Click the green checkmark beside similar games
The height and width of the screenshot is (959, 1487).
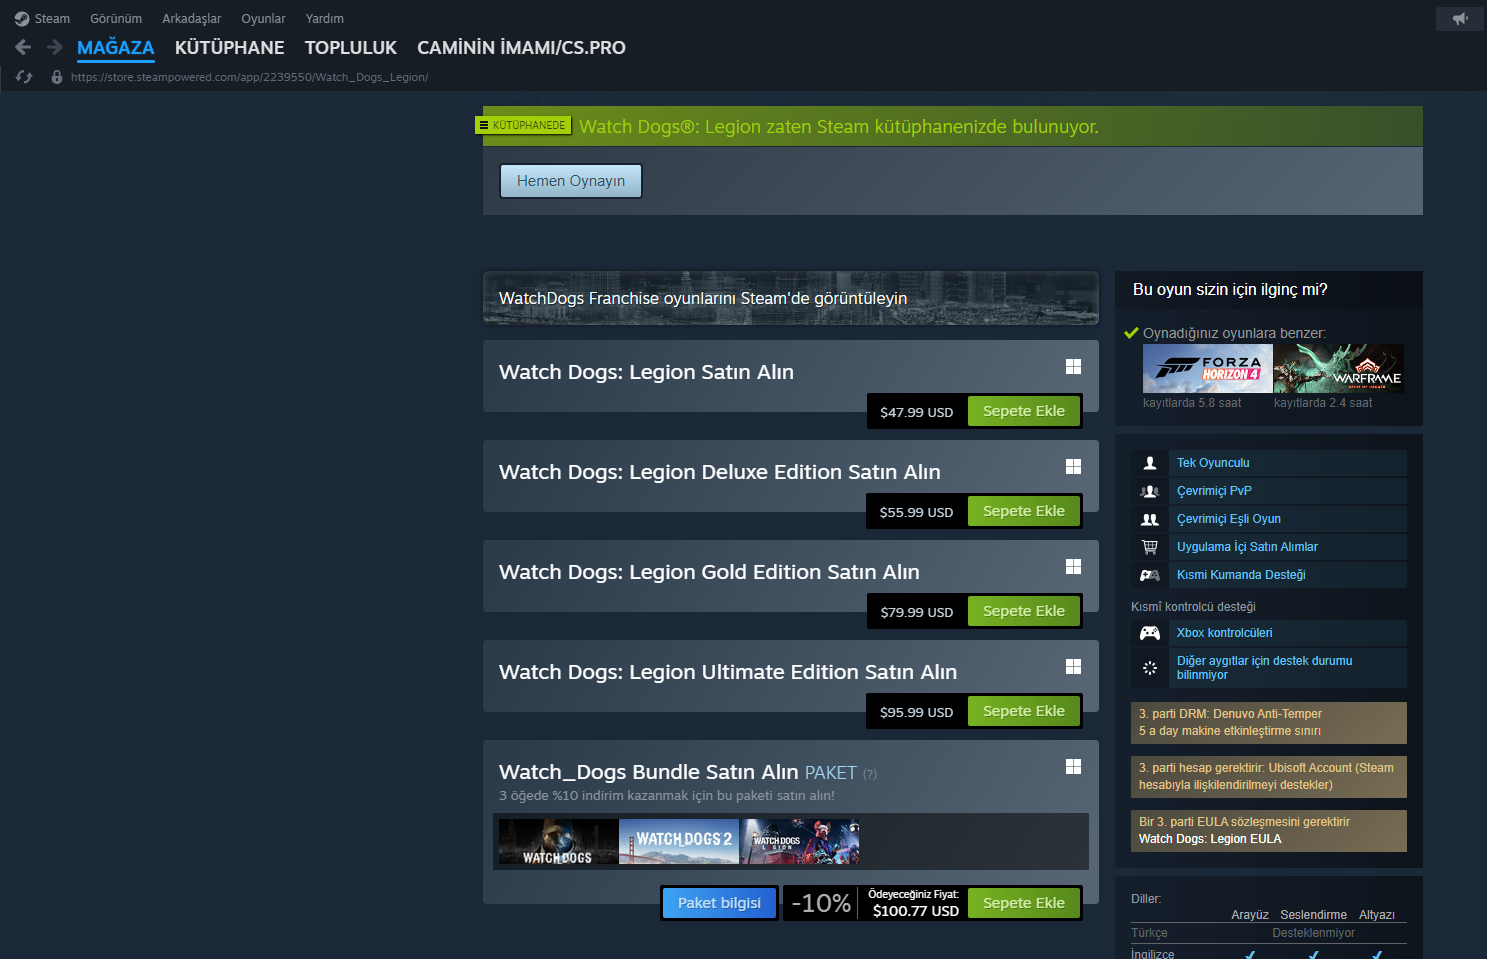(x=1131, y=333)
